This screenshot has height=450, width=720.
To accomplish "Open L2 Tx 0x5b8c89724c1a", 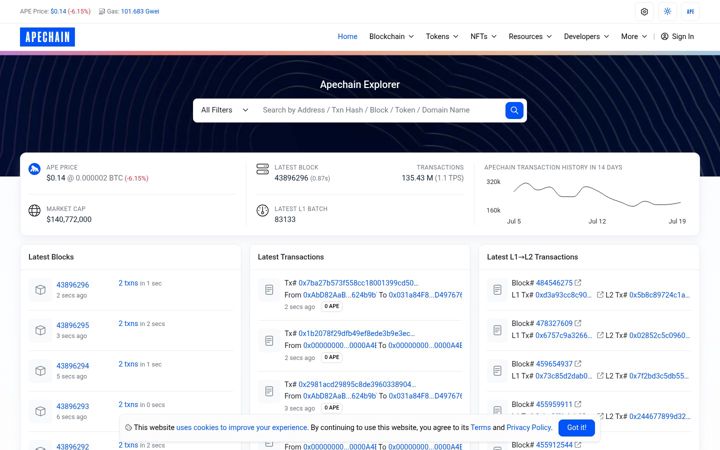I will [x=659, y=295].
